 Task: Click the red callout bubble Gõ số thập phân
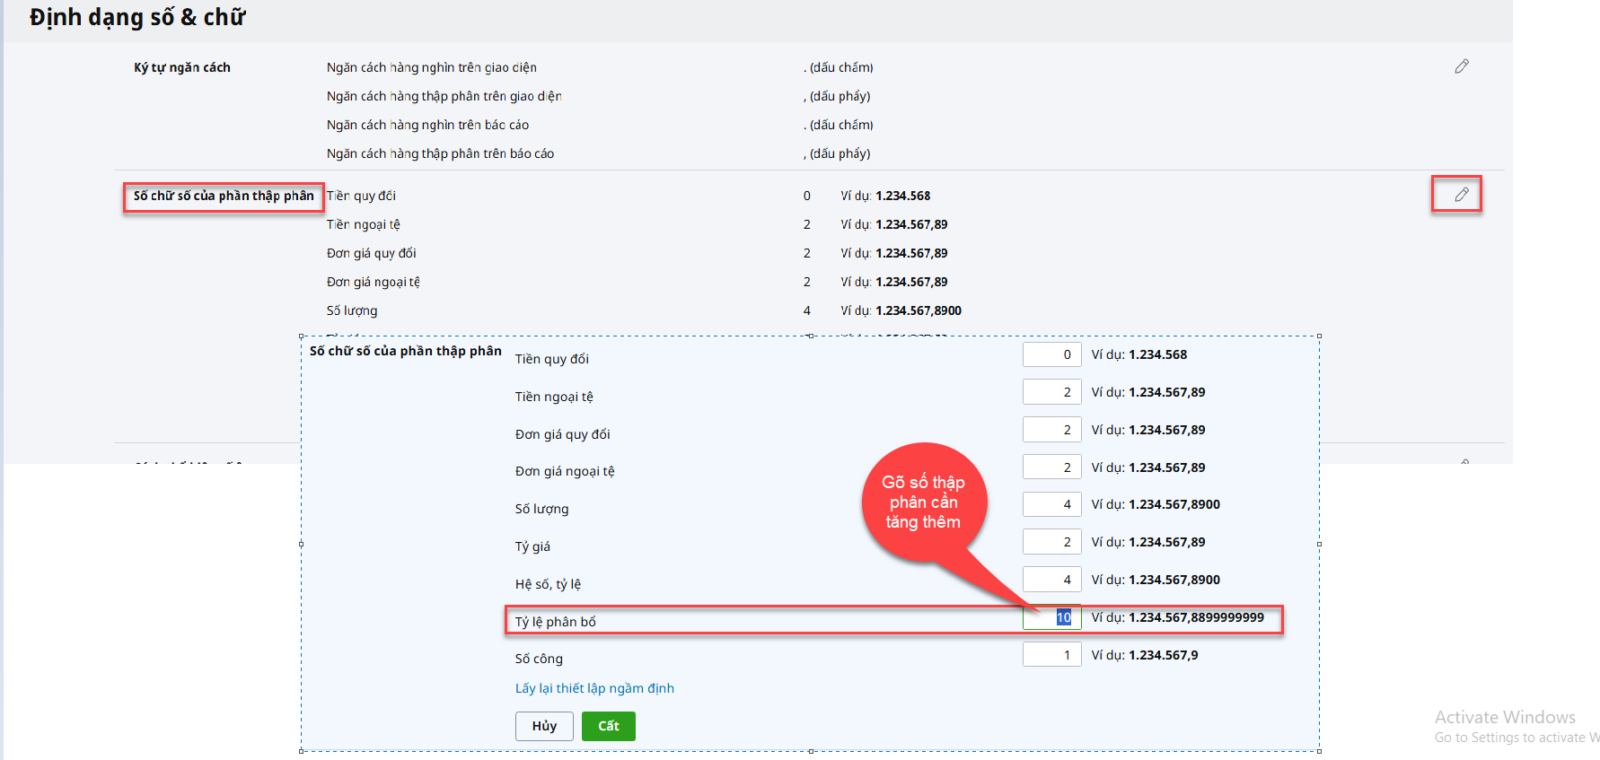pos(923,502)
